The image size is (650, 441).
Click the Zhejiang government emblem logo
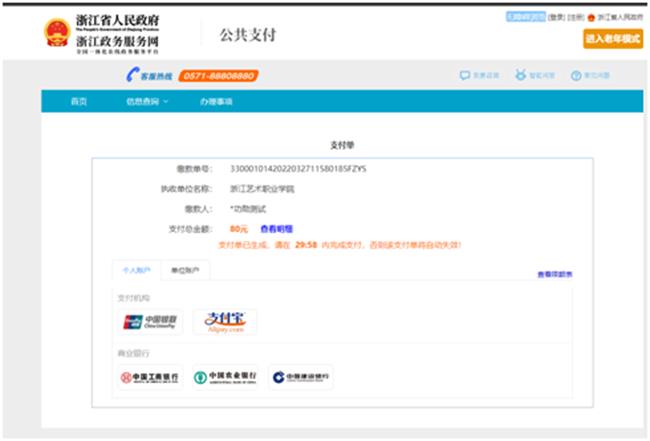click(56, 33)
